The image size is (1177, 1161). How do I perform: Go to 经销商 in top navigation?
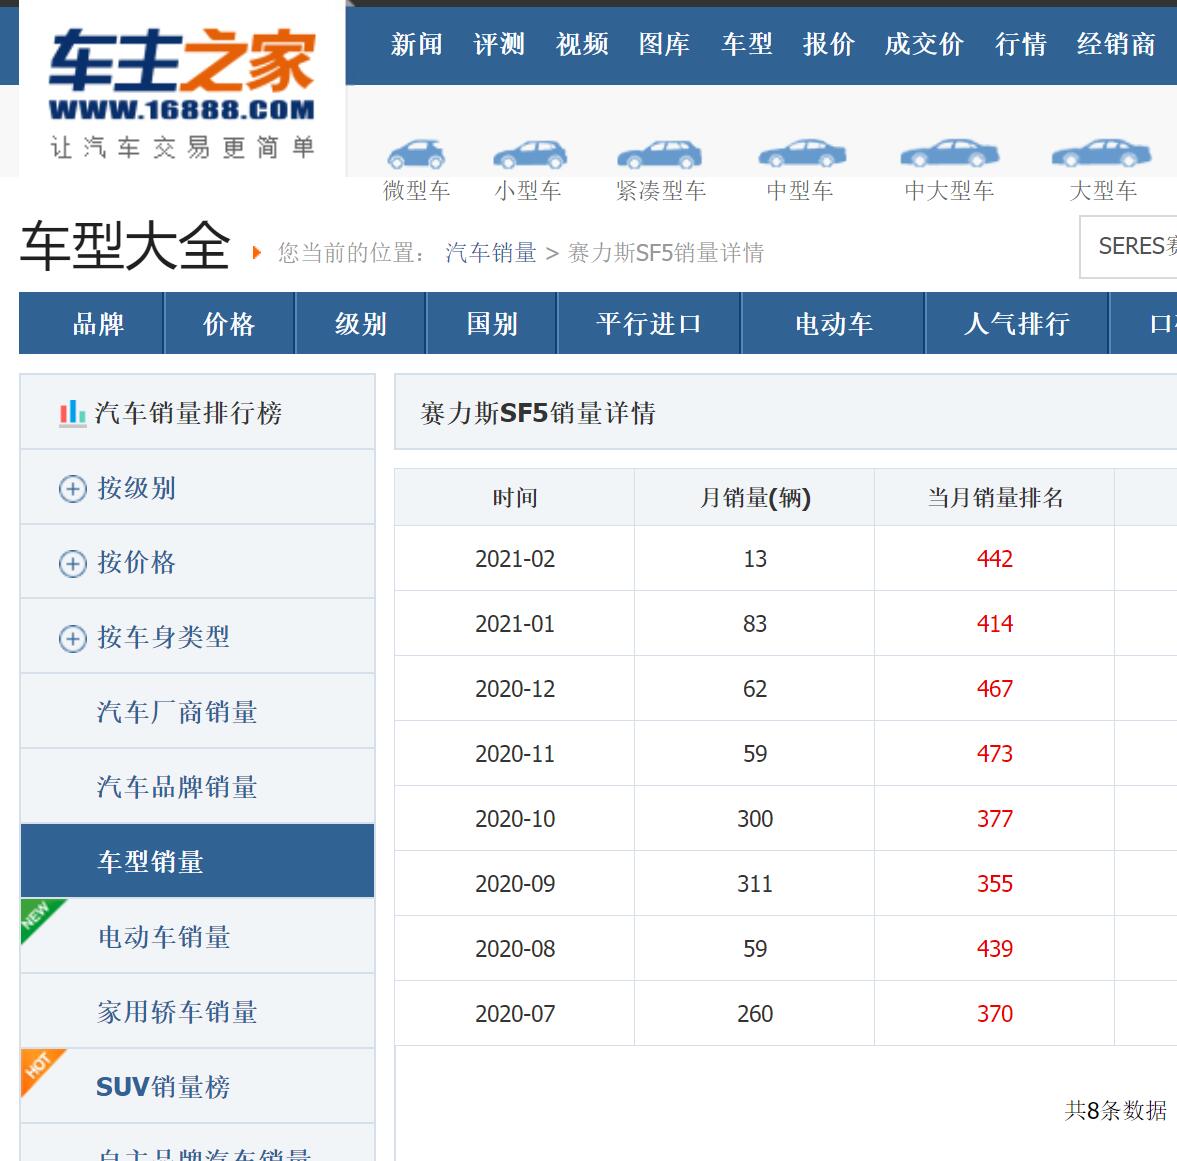click(1116, 44)
